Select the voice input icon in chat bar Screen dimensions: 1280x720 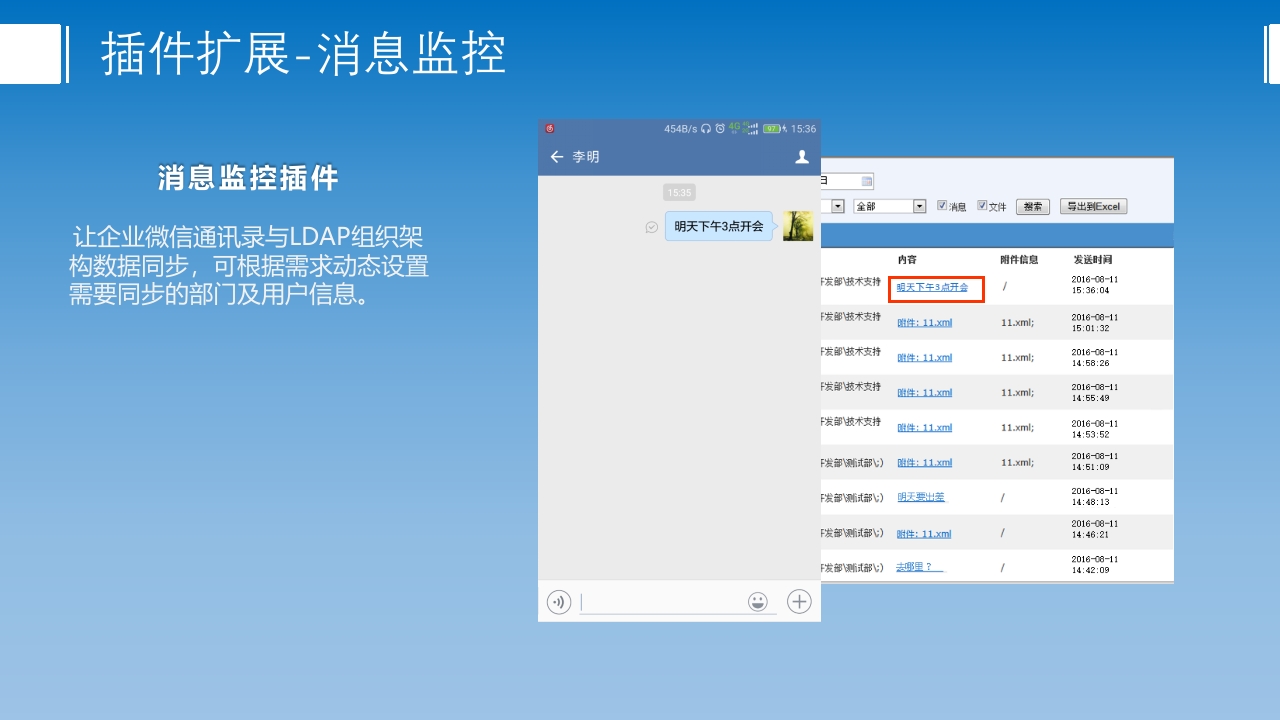pos(558,601)
